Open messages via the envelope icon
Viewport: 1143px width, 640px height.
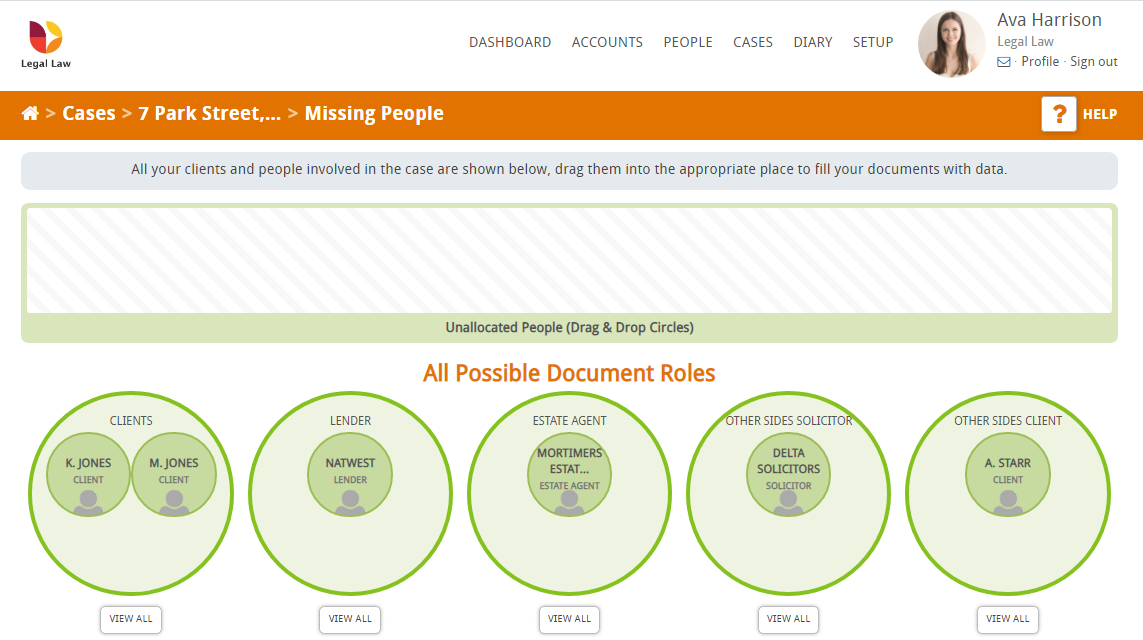pyautogui.click(x=1003, y=61)
